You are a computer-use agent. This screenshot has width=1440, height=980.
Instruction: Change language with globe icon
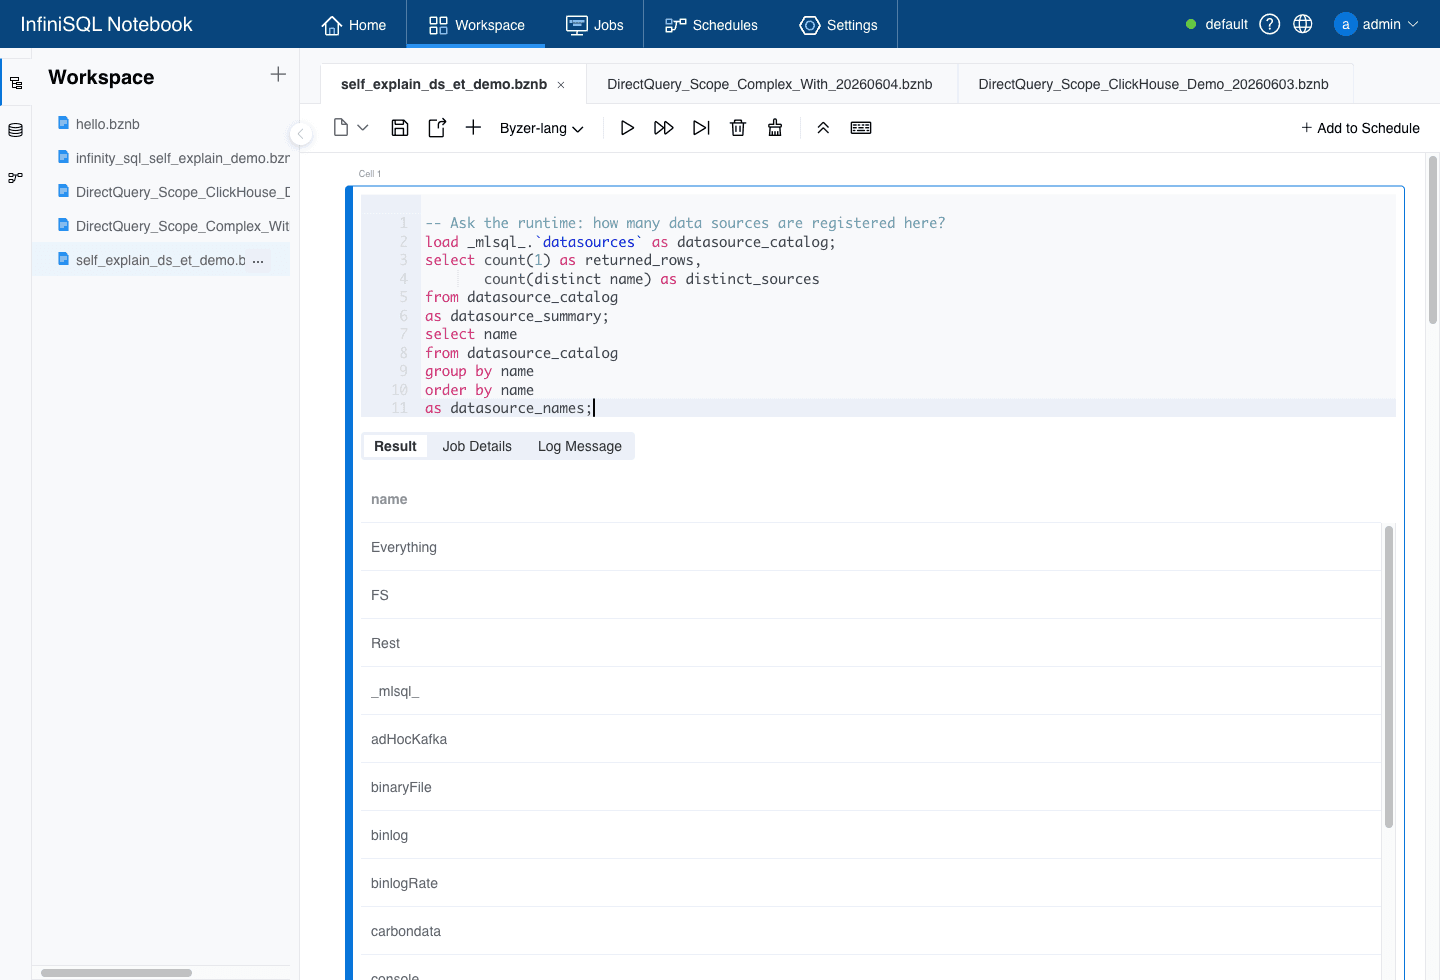point(1303,24)
